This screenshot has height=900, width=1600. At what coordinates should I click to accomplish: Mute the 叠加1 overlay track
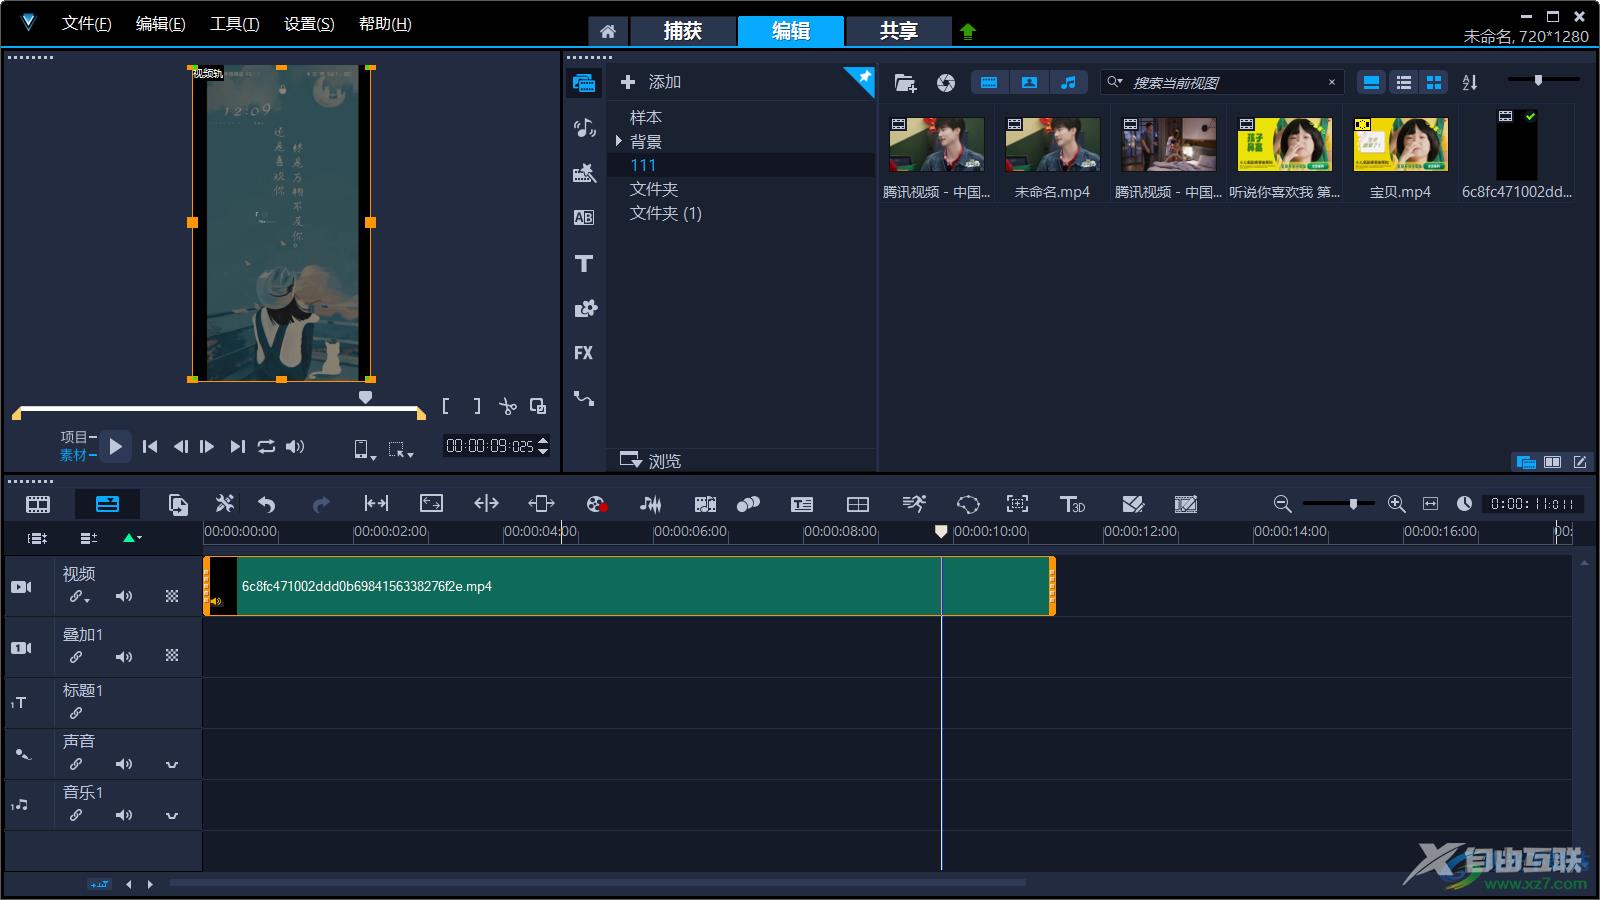tap(124, 657)
